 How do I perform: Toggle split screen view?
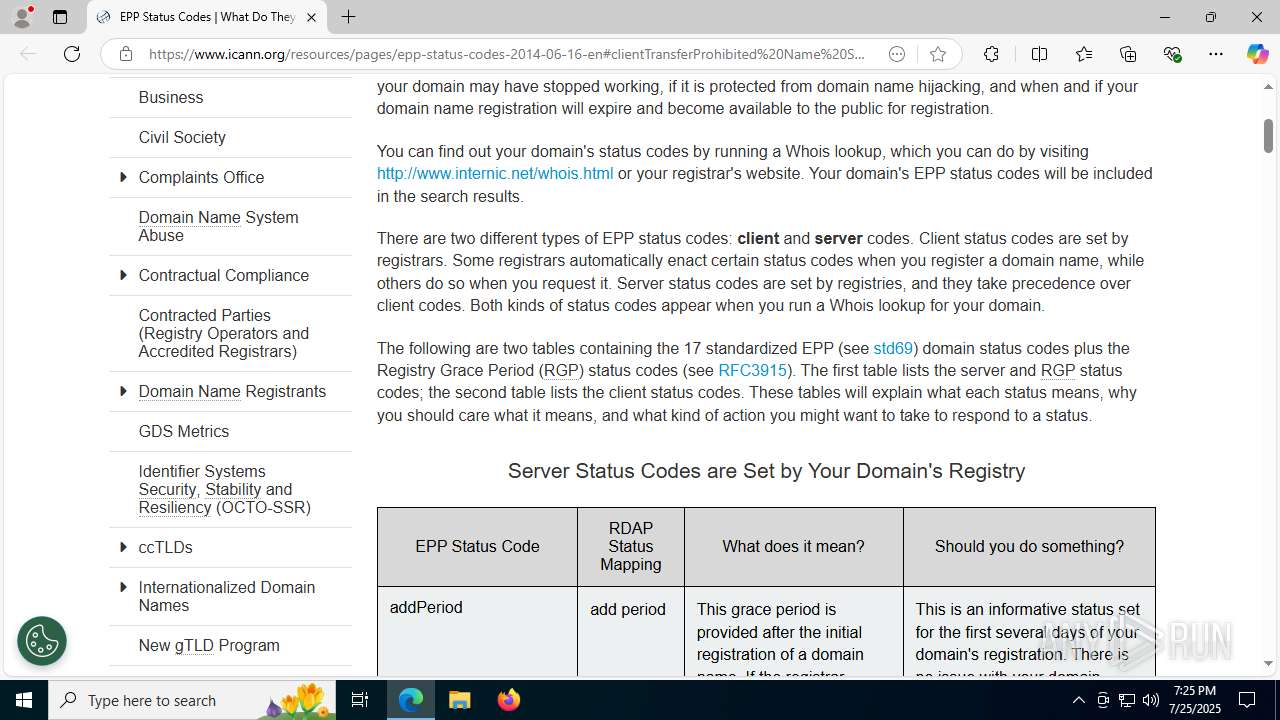[x=1039, y=54]
